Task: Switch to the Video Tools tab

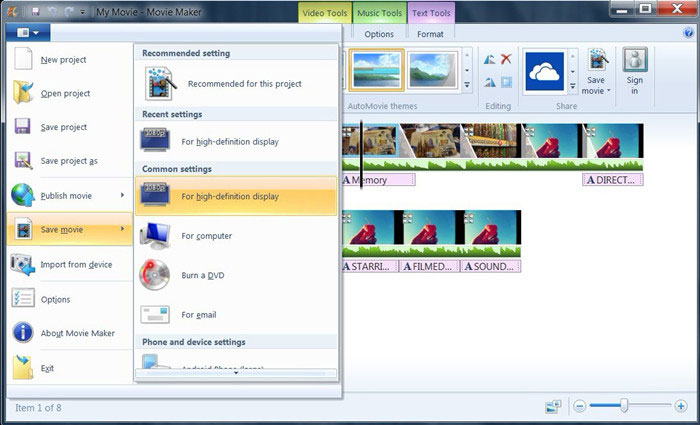Action: coord(325,13)
